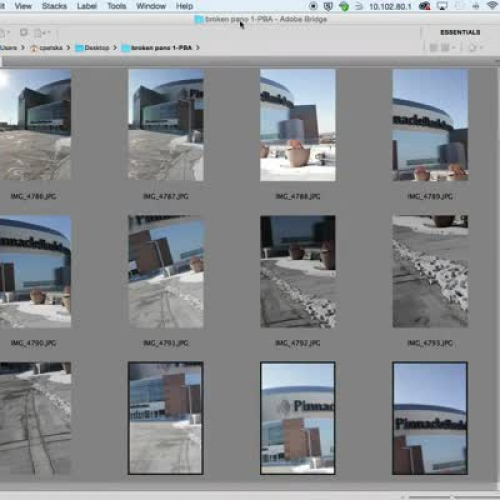Screen dimensions: 500x500
Task: Select the bottom-row thumbnail with the brick wall at center
Action: click(x=166, y=418)
